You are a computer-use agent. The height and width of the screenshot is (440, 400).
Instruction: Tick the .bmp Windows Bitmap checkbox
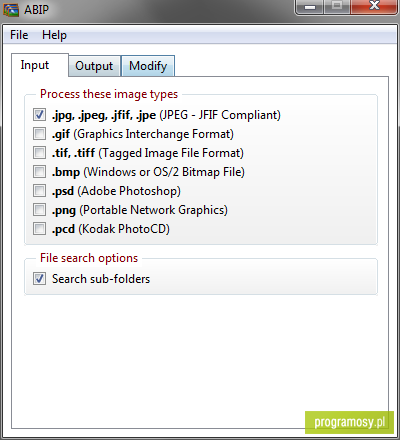pyautogui.click(x=39, y=172)
